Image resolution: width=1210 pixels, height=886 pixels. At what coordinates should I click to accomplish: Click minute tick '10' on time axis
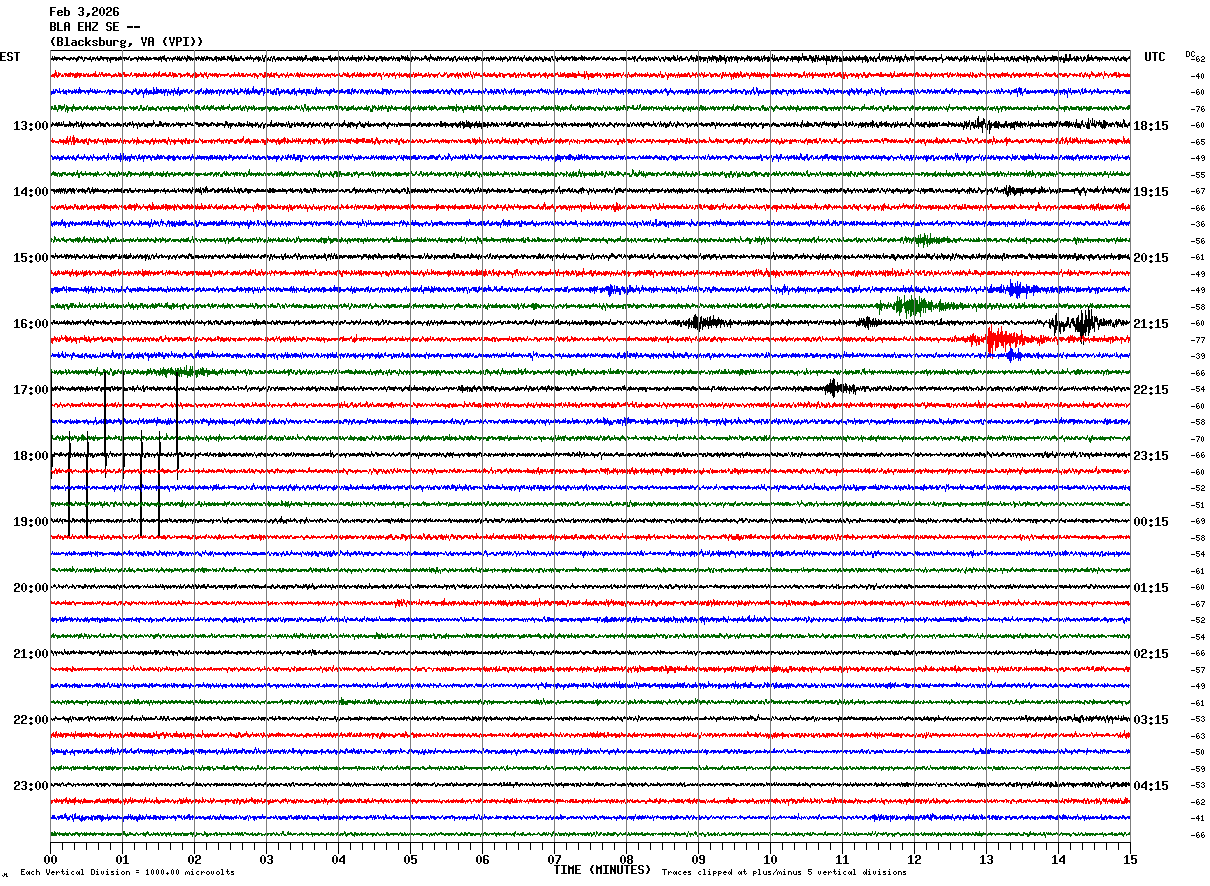point(770,859)
